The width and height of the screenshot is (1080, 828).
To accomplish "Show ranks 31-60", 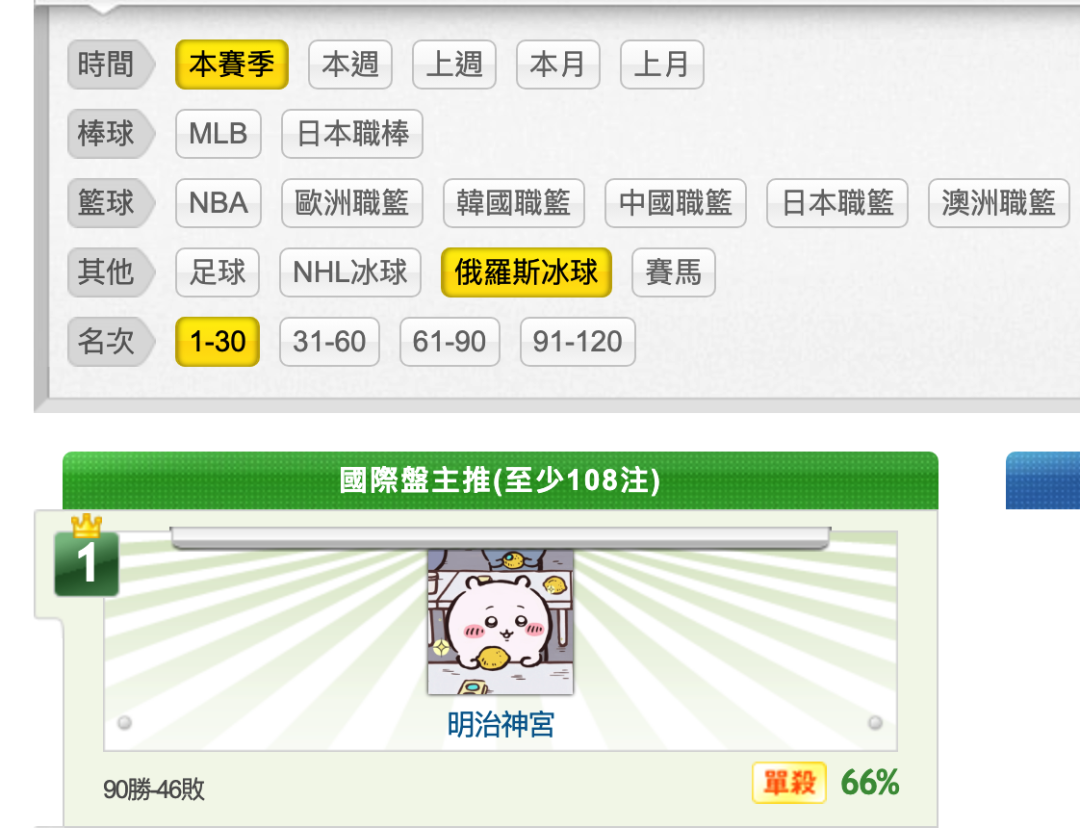I will tap(329, 342).
